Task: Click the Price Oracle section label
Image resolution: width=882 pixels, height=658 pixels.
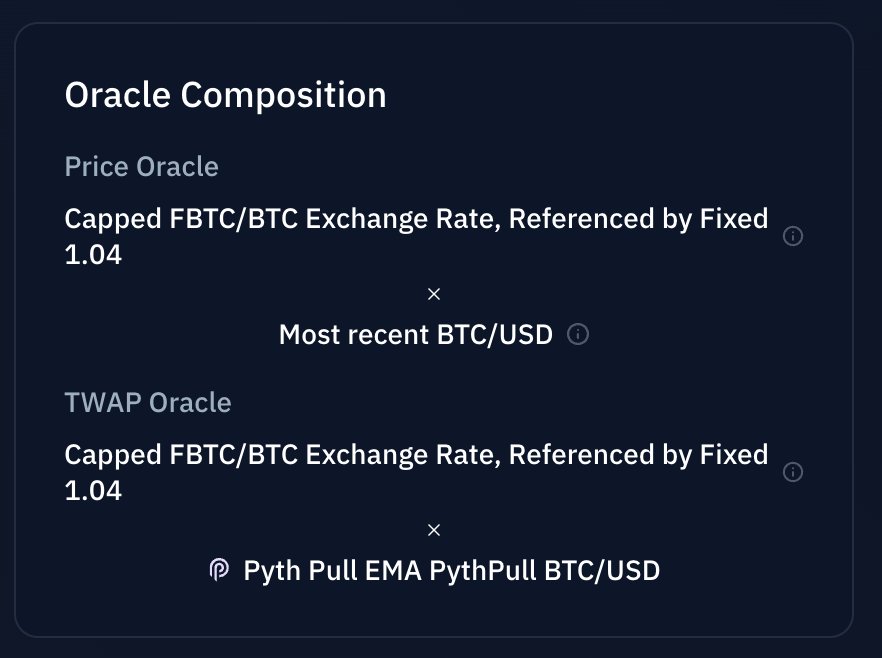Action: click(x=141, y=166)
